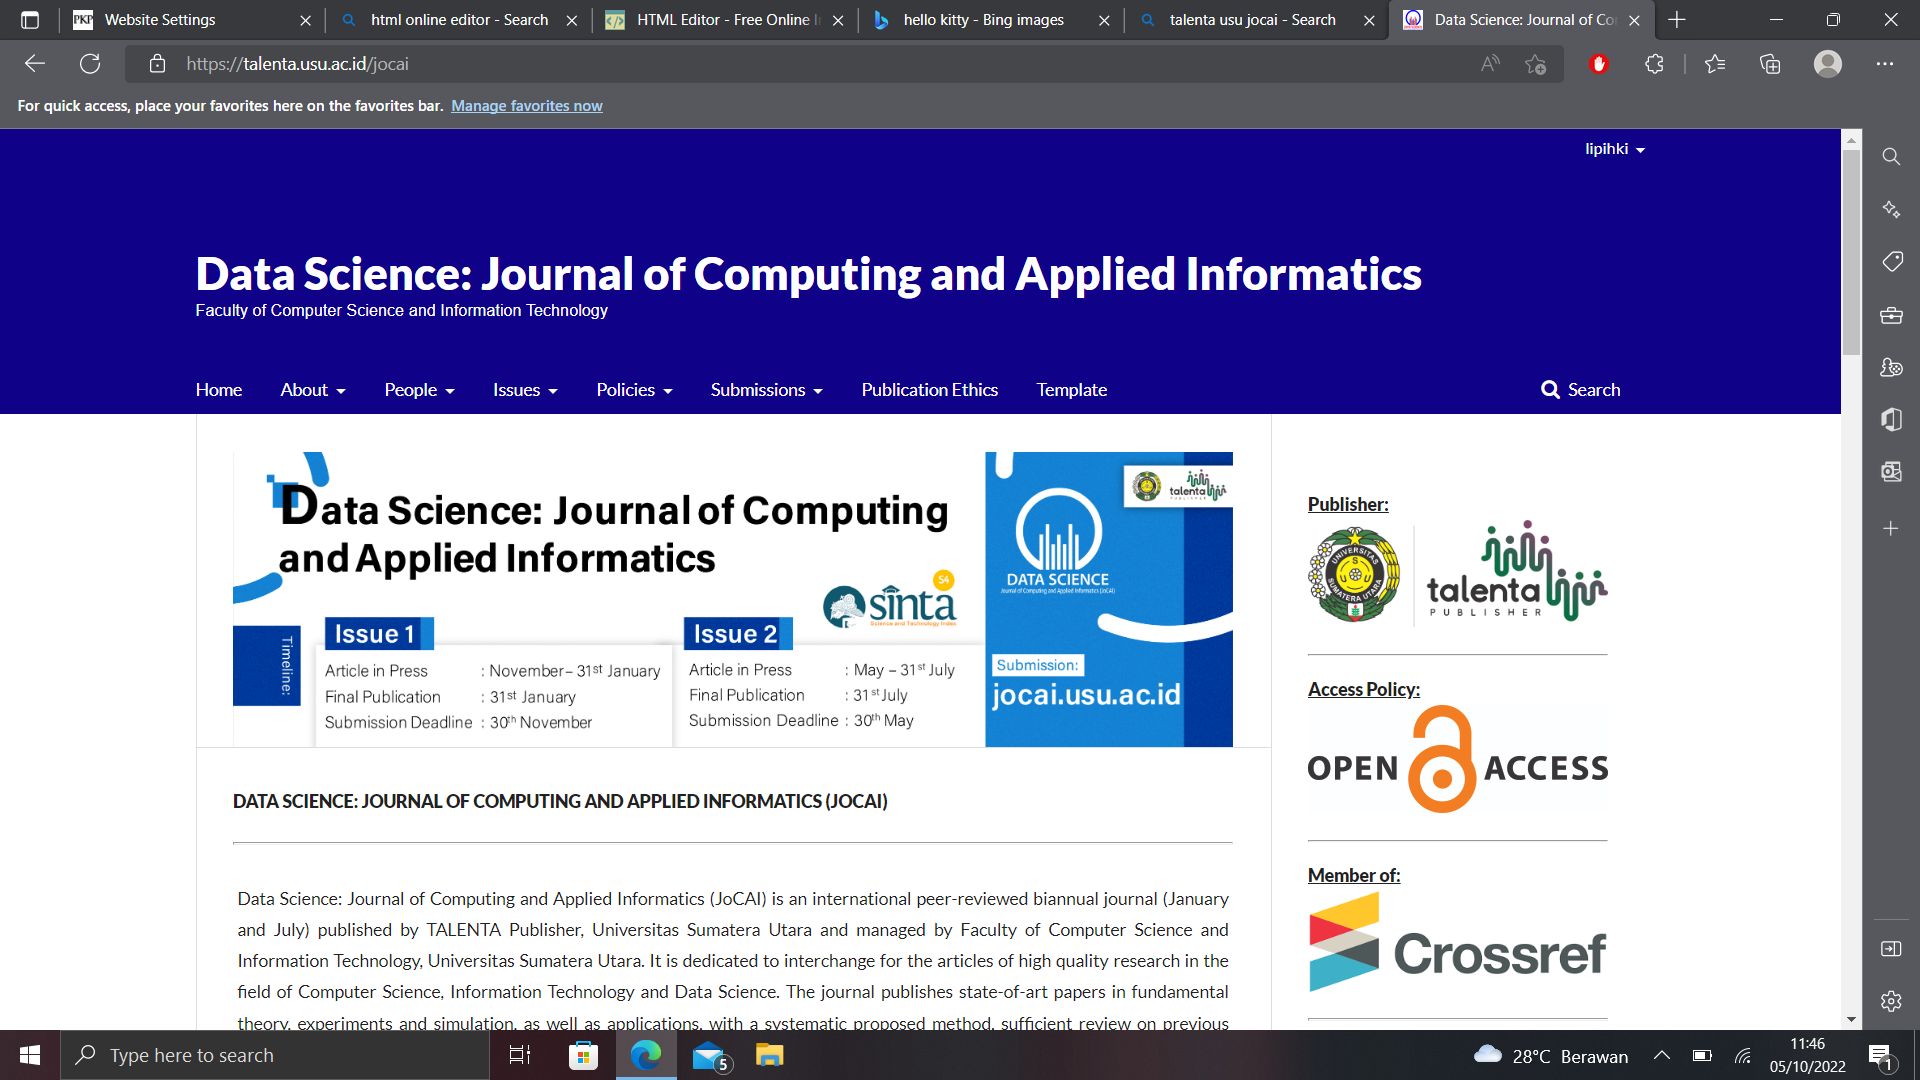
Task: Click the scrollbar down arrow
Action: tap(1851, 1020)
